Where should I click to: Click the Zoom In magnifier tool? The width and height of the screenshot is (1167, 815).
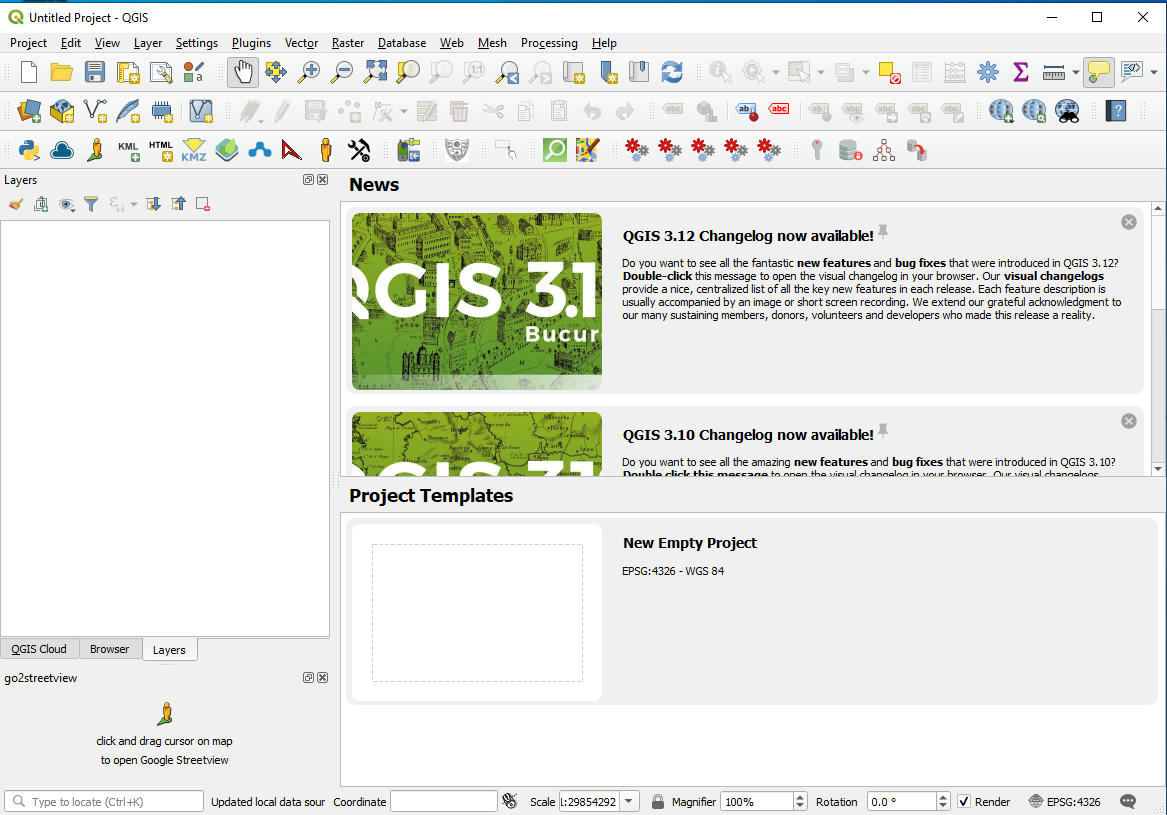pos(308,72)
